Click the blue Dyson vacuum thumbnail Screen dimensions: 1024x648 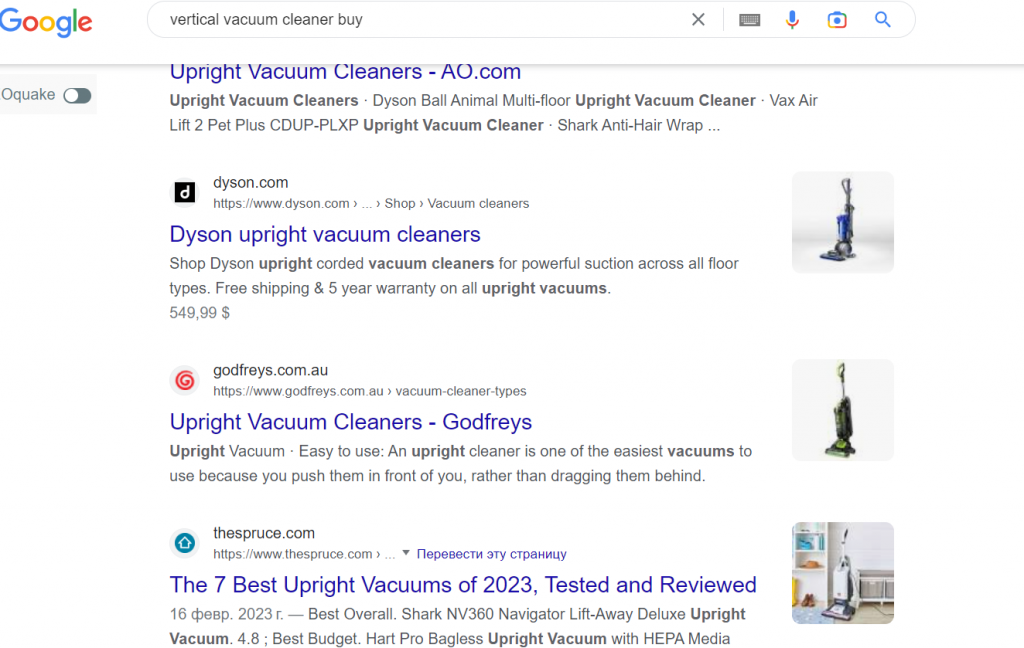[842, 222]
